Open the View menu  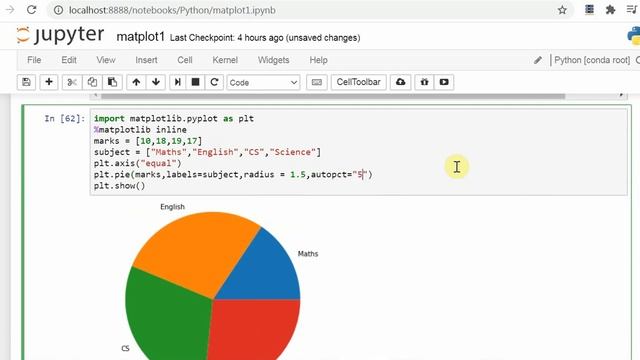point(106,60)
